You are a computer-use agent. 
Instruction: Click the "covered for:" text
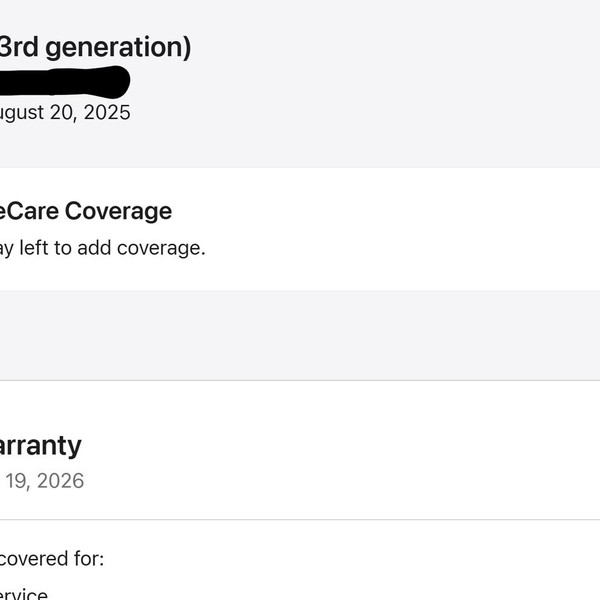(x=51, y=557)
